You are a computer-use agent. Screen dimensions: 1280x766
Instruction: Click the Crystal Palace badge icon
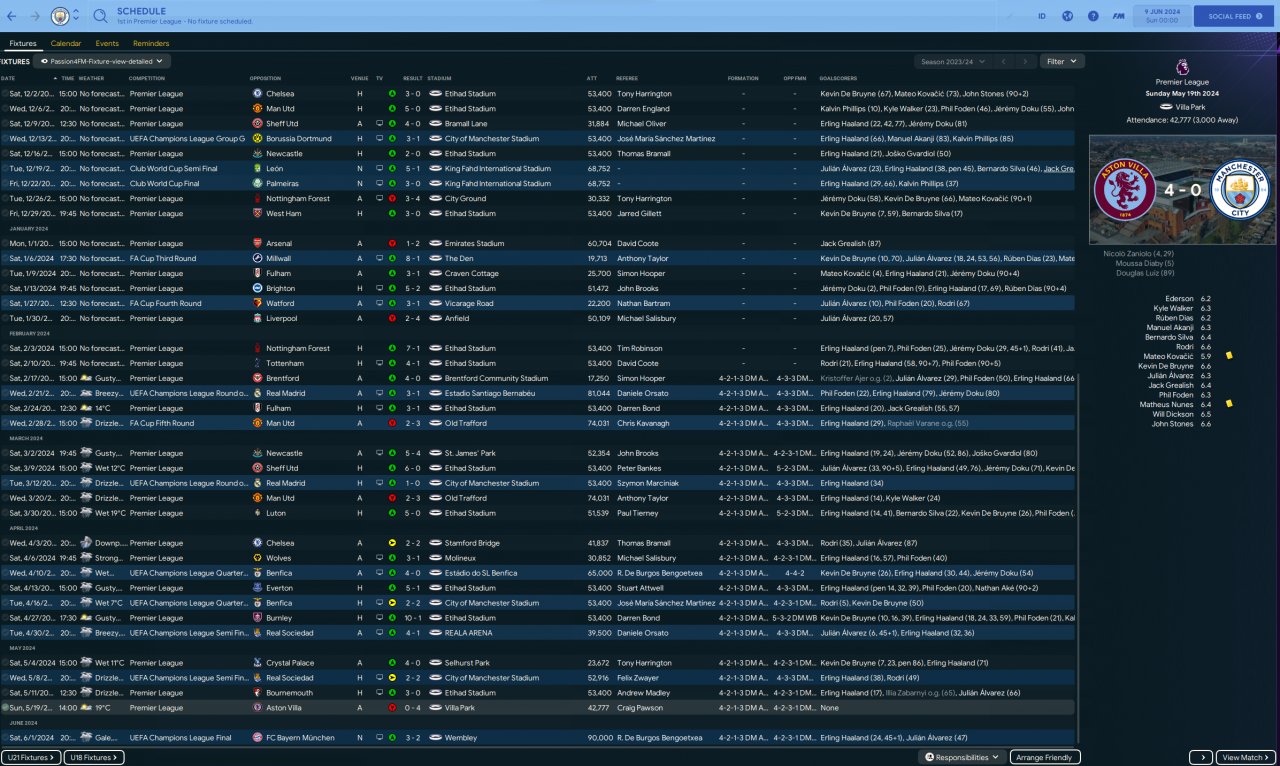point(258,663)
